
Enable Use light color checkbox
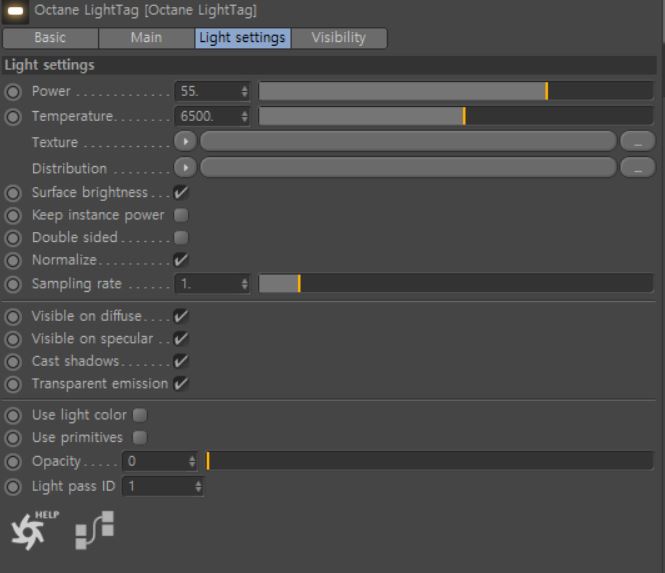click(x=140, y=415)
